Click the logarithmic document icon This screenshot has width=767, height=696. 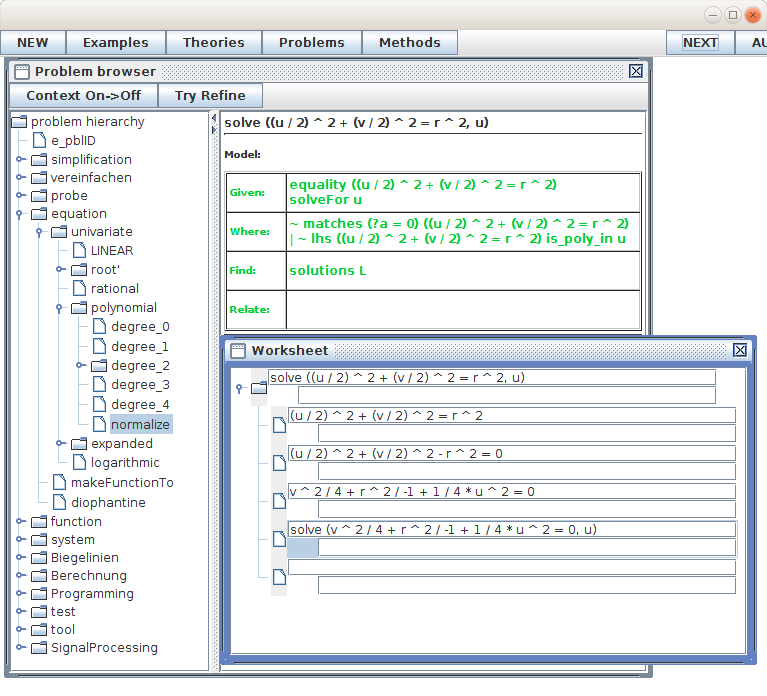(x=79, y=462)
